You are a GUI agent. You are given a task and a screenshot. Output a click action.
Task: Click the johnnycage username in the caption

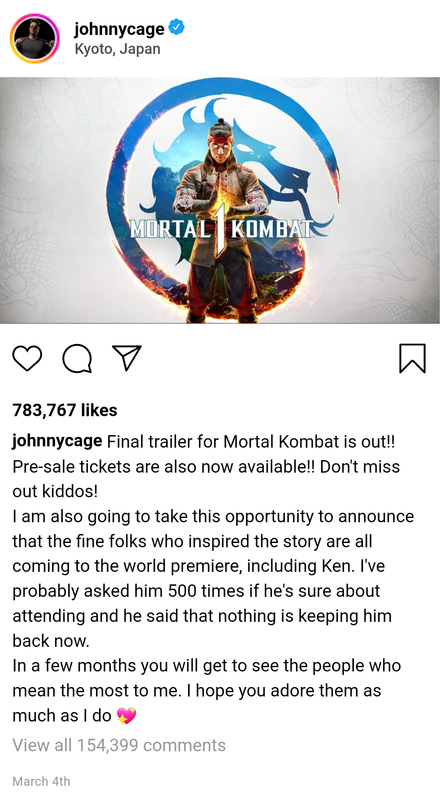(x=57, y=441)
